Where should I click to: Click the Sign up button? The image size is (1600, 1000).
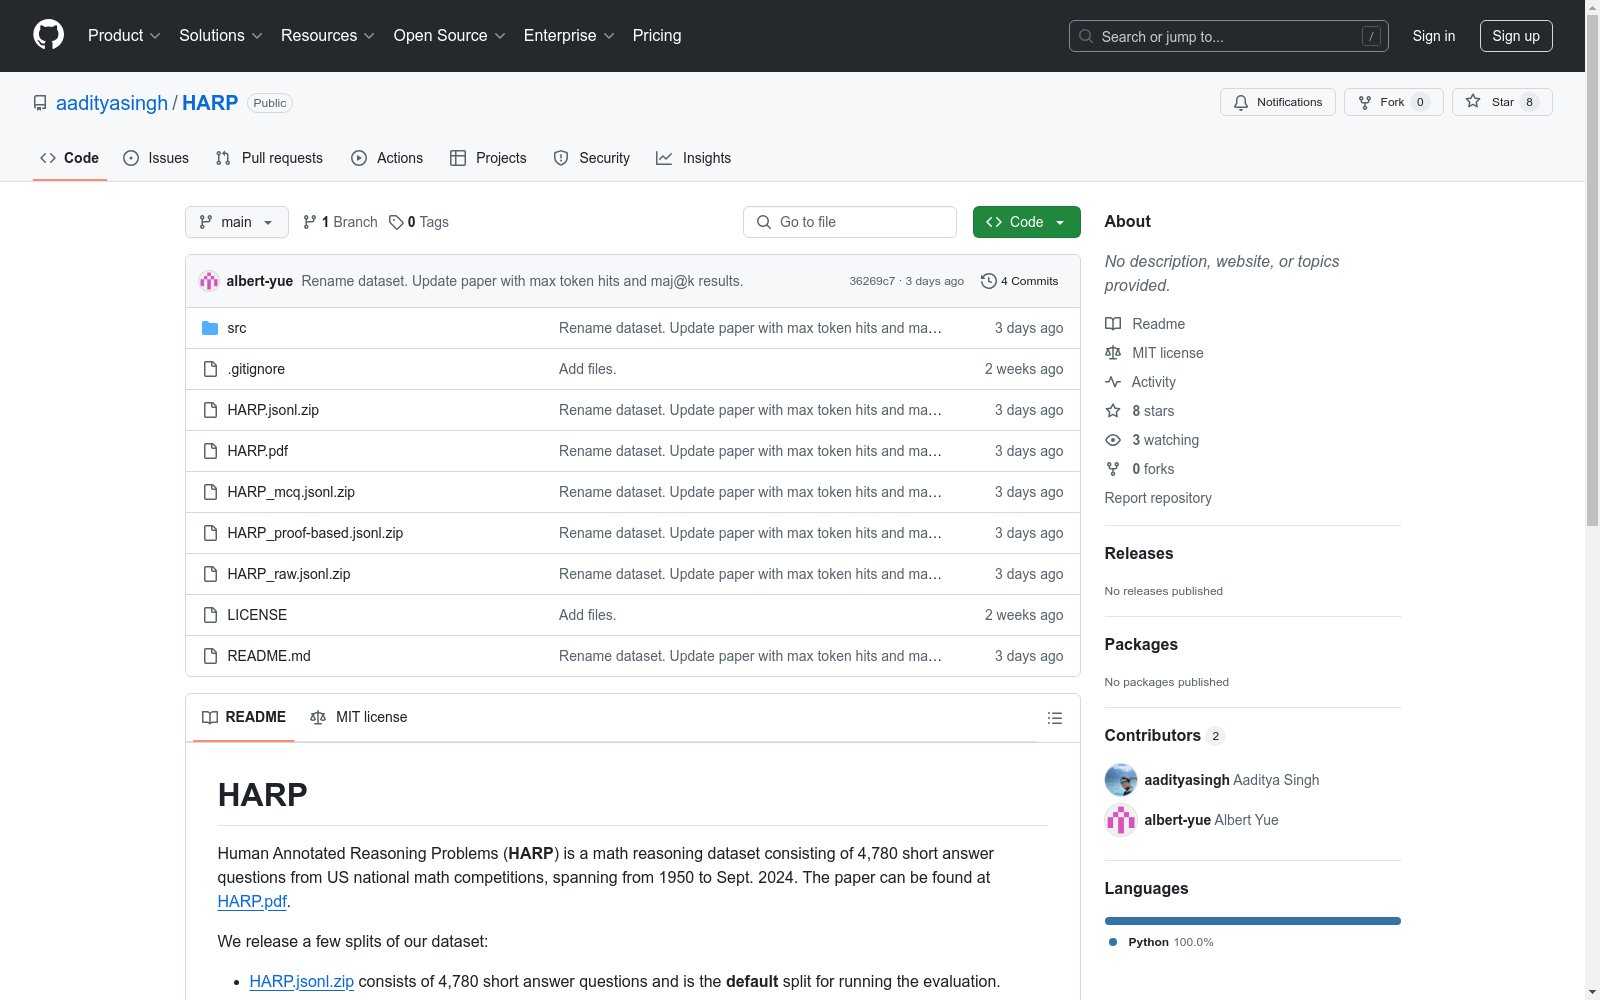[x=1516, y=36]
